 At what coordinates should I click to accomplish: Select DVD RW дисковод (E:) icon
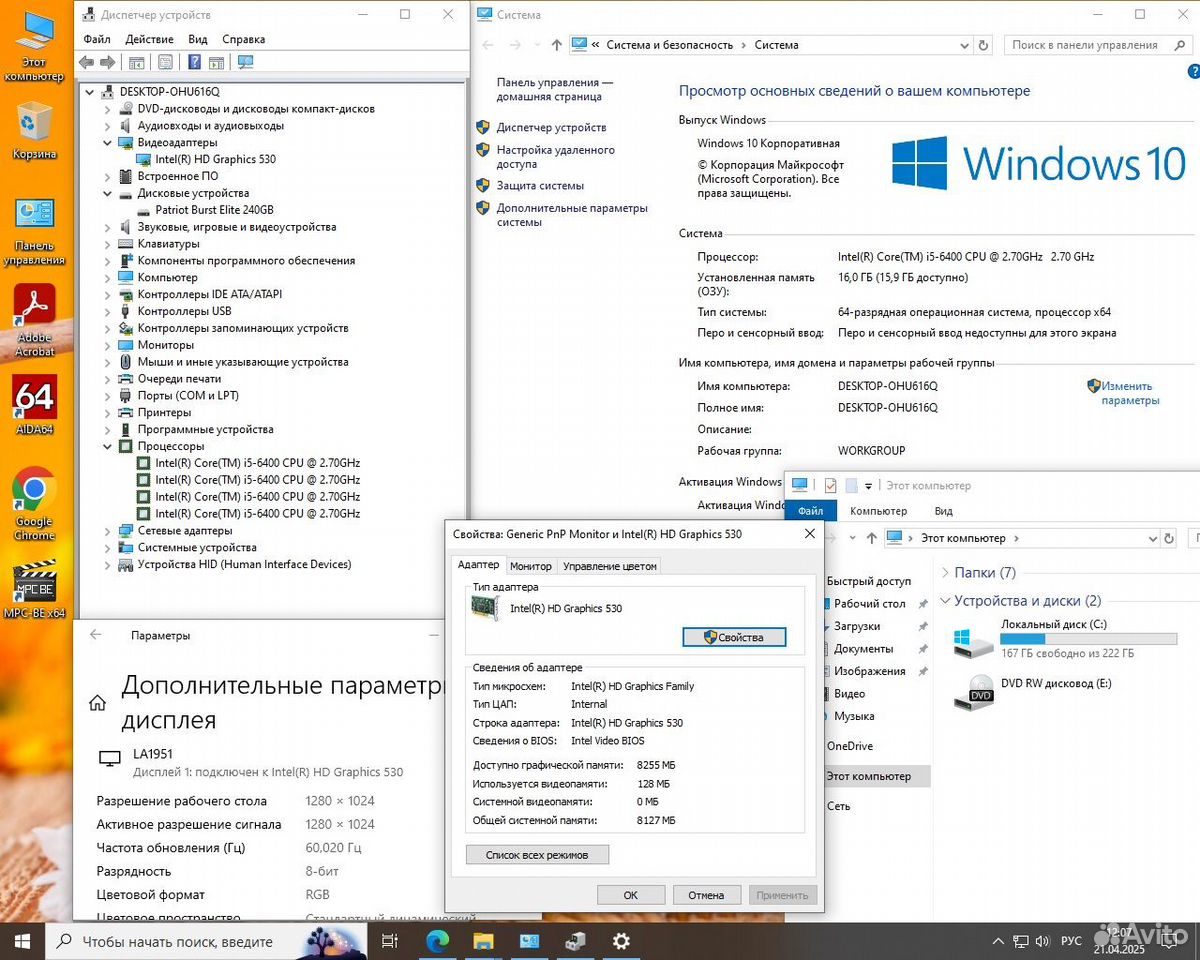coord(973,693)
